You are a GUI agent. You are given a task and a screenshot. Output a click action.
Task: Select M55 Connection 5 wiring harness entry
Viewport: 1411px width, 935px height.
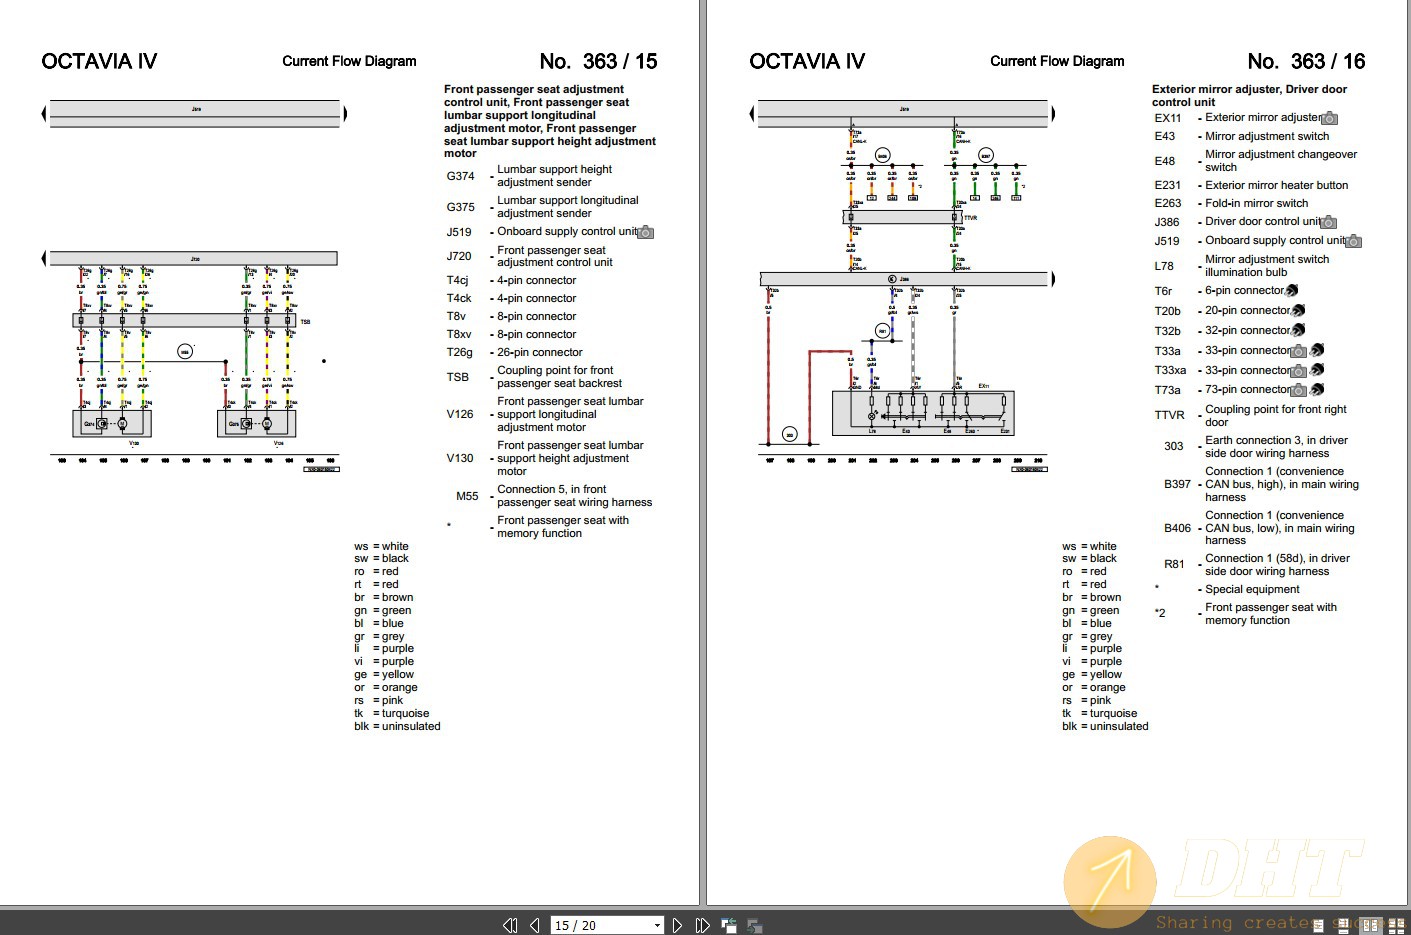tap(554, 496)
